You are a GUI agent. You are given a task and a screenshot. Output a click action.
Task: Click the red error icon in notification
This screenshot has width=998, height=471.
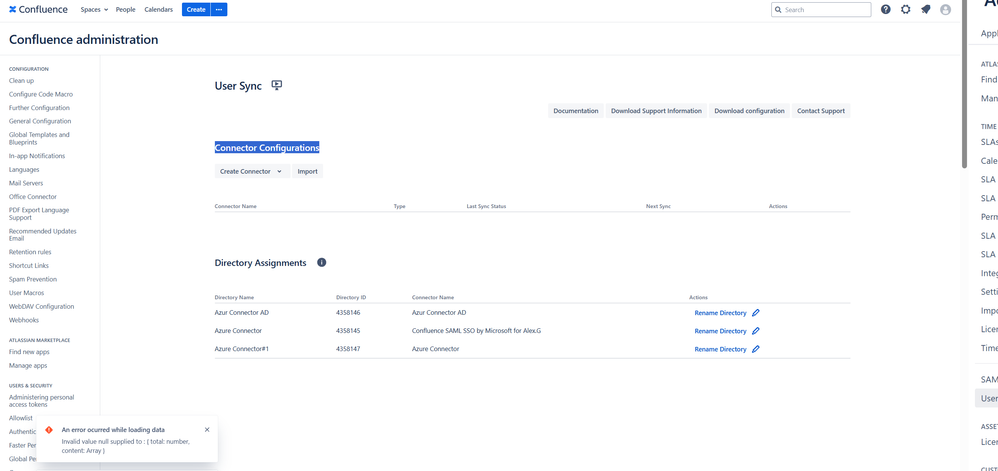(x=49, y=430)
